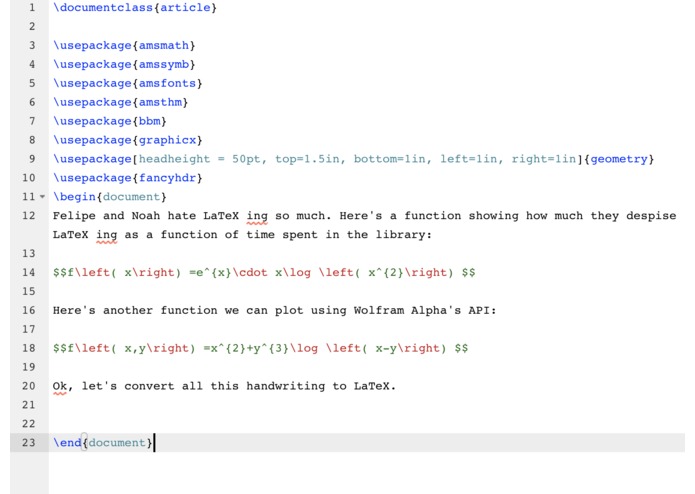
Task: Click headheight = 50pt option text
Action: tap(199, 159)
